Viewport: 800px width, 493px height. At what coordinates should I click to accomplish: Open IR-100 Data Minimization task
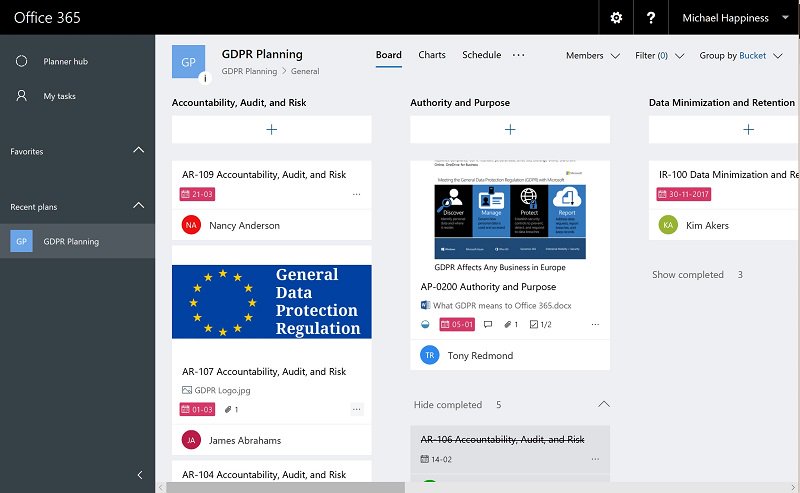click(x=729, y=175)
